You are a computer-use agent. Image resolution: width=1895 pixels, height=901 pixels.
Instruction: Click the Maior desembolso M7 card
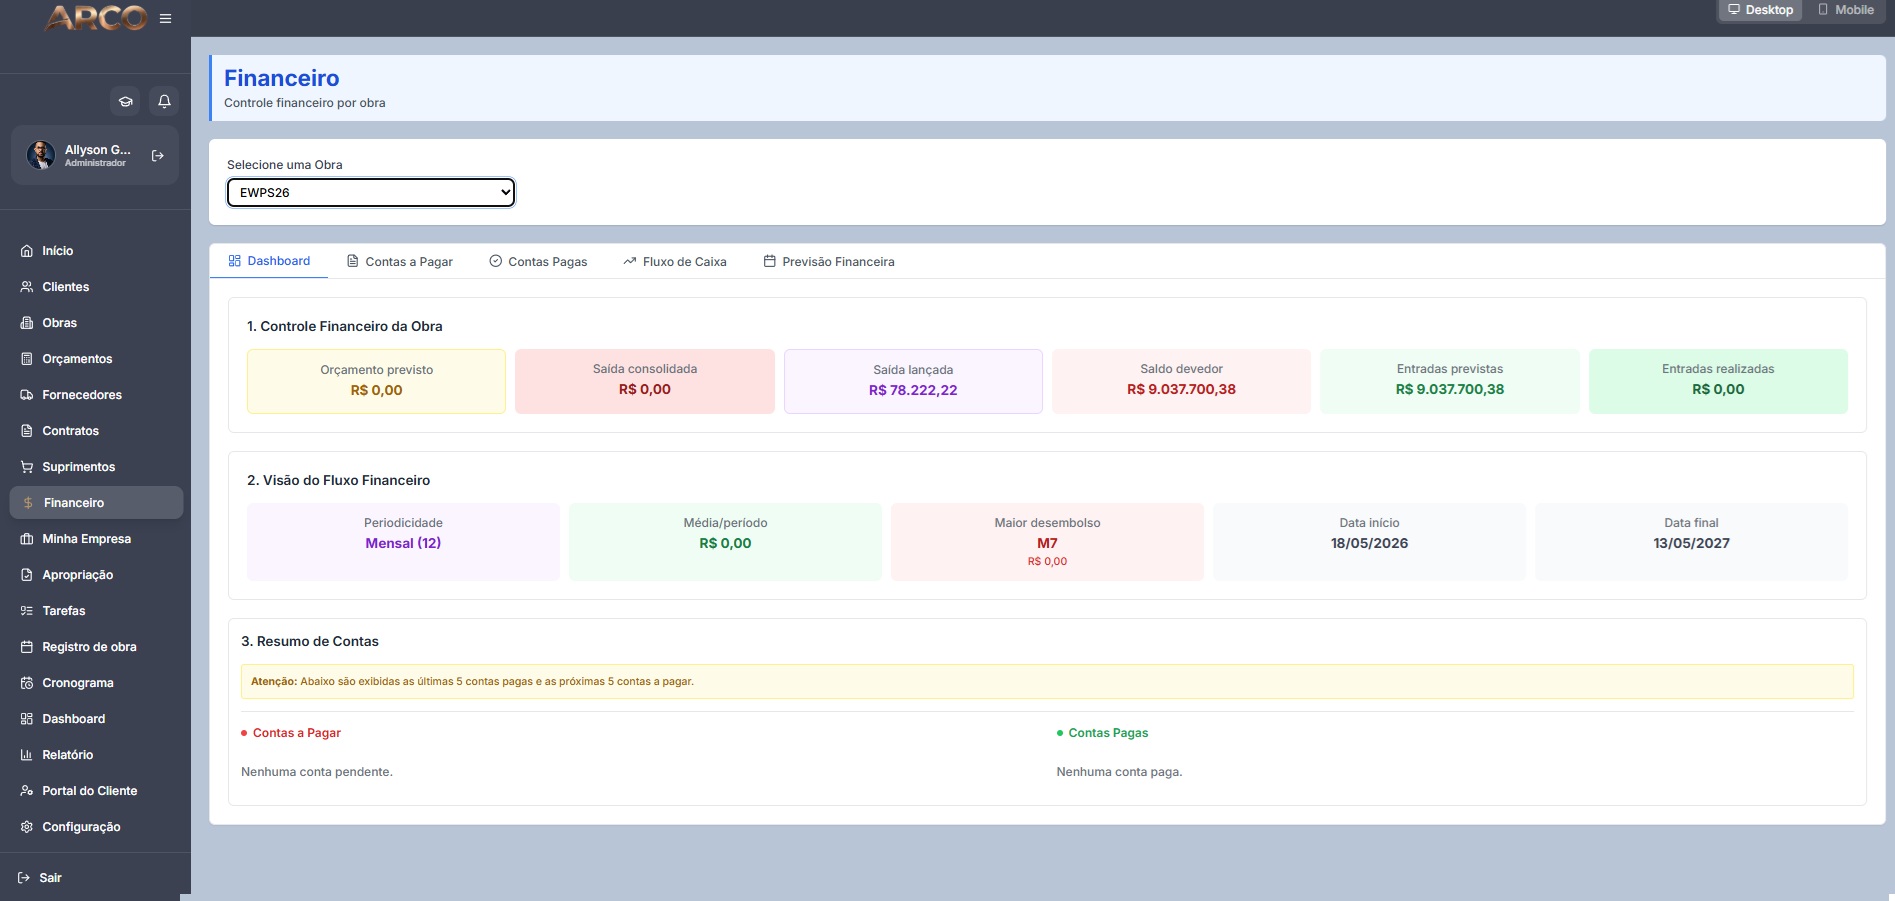[x=1047, y=541]
